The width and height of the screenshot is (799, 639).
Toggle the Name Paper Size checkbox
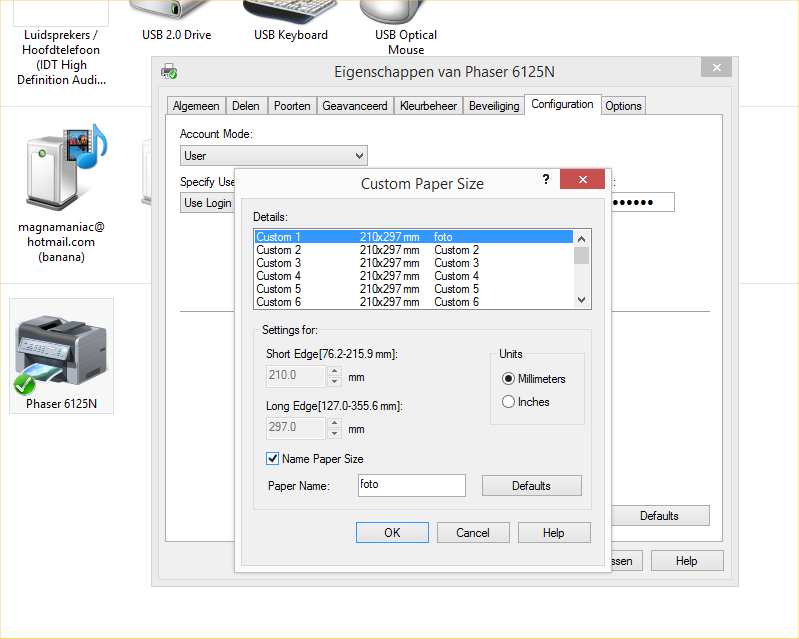click(272, 458)
